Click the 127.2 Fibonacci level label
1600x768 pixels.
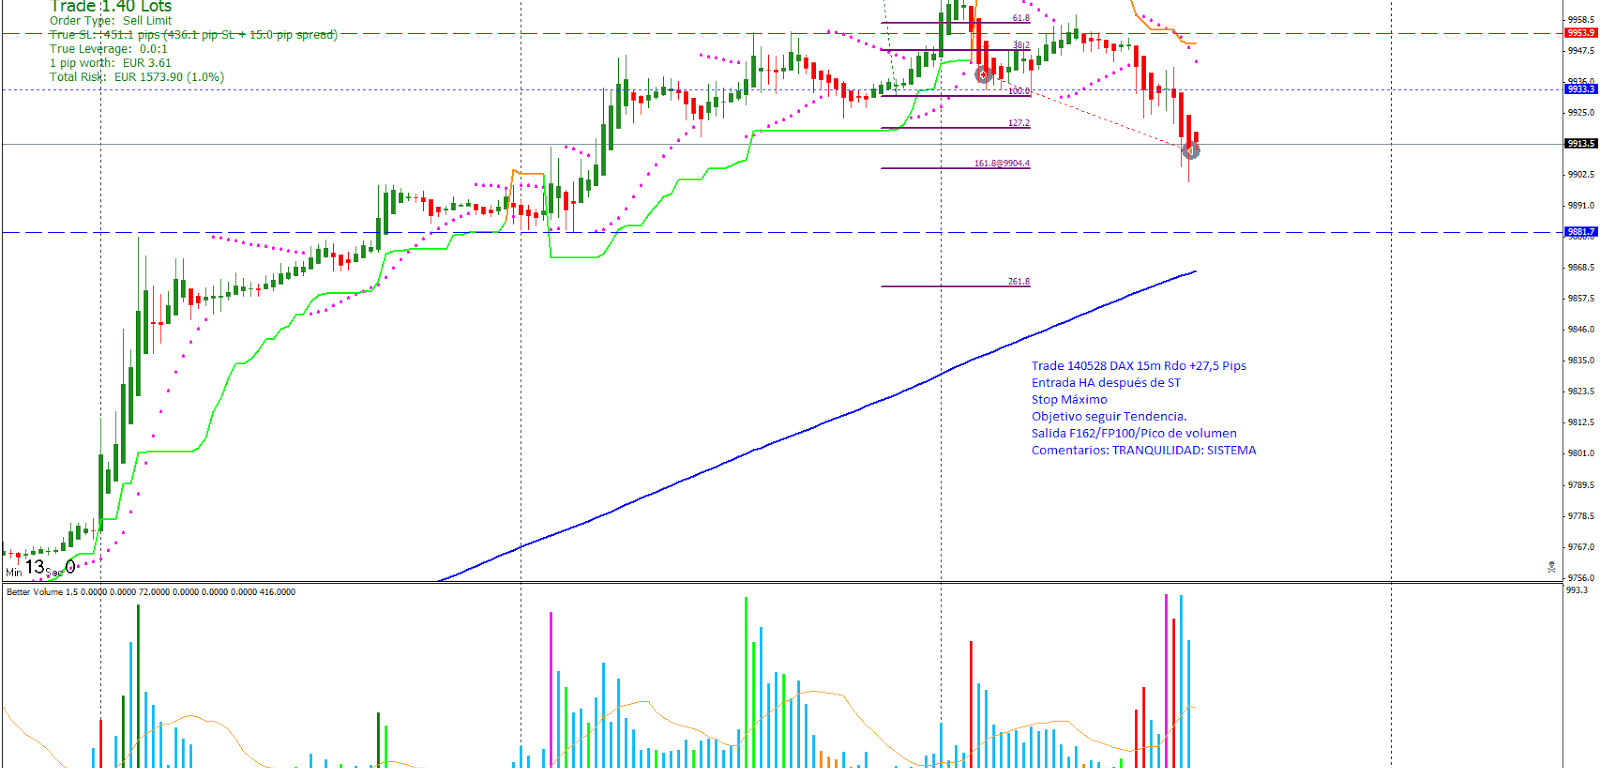point(1018,123)
